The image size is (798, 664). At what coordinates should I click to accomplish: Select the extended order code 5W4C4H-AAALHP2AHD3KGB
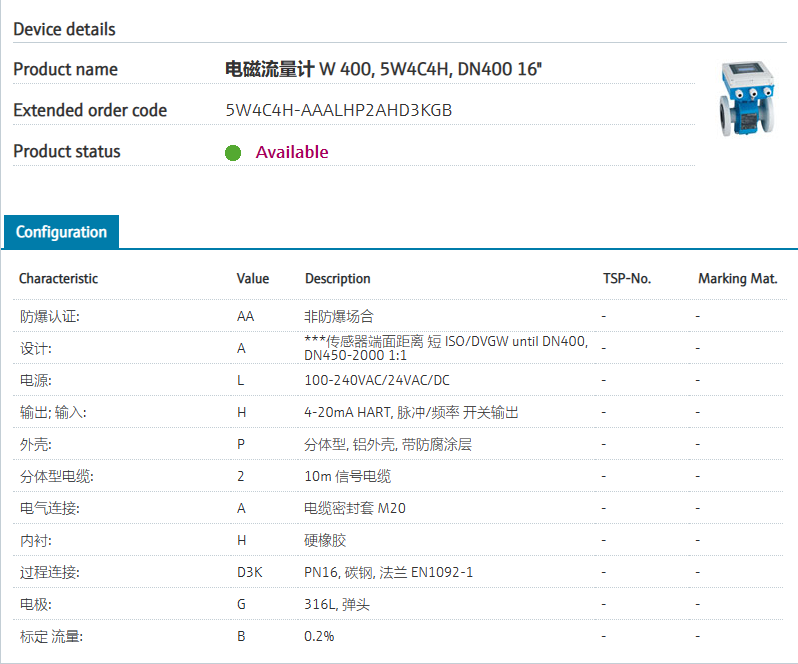coord(339,111)
